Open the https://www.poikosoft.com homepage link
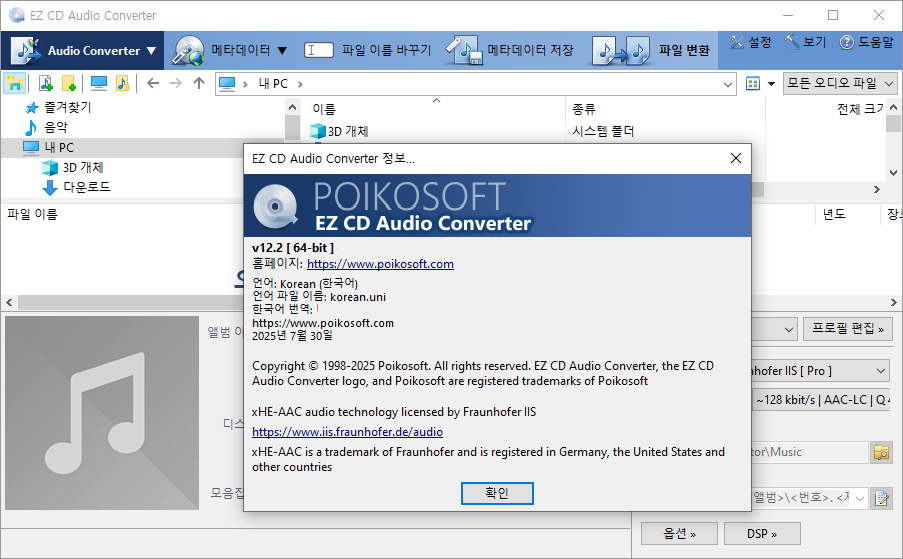Screen dimensions: 903x559 380,264
